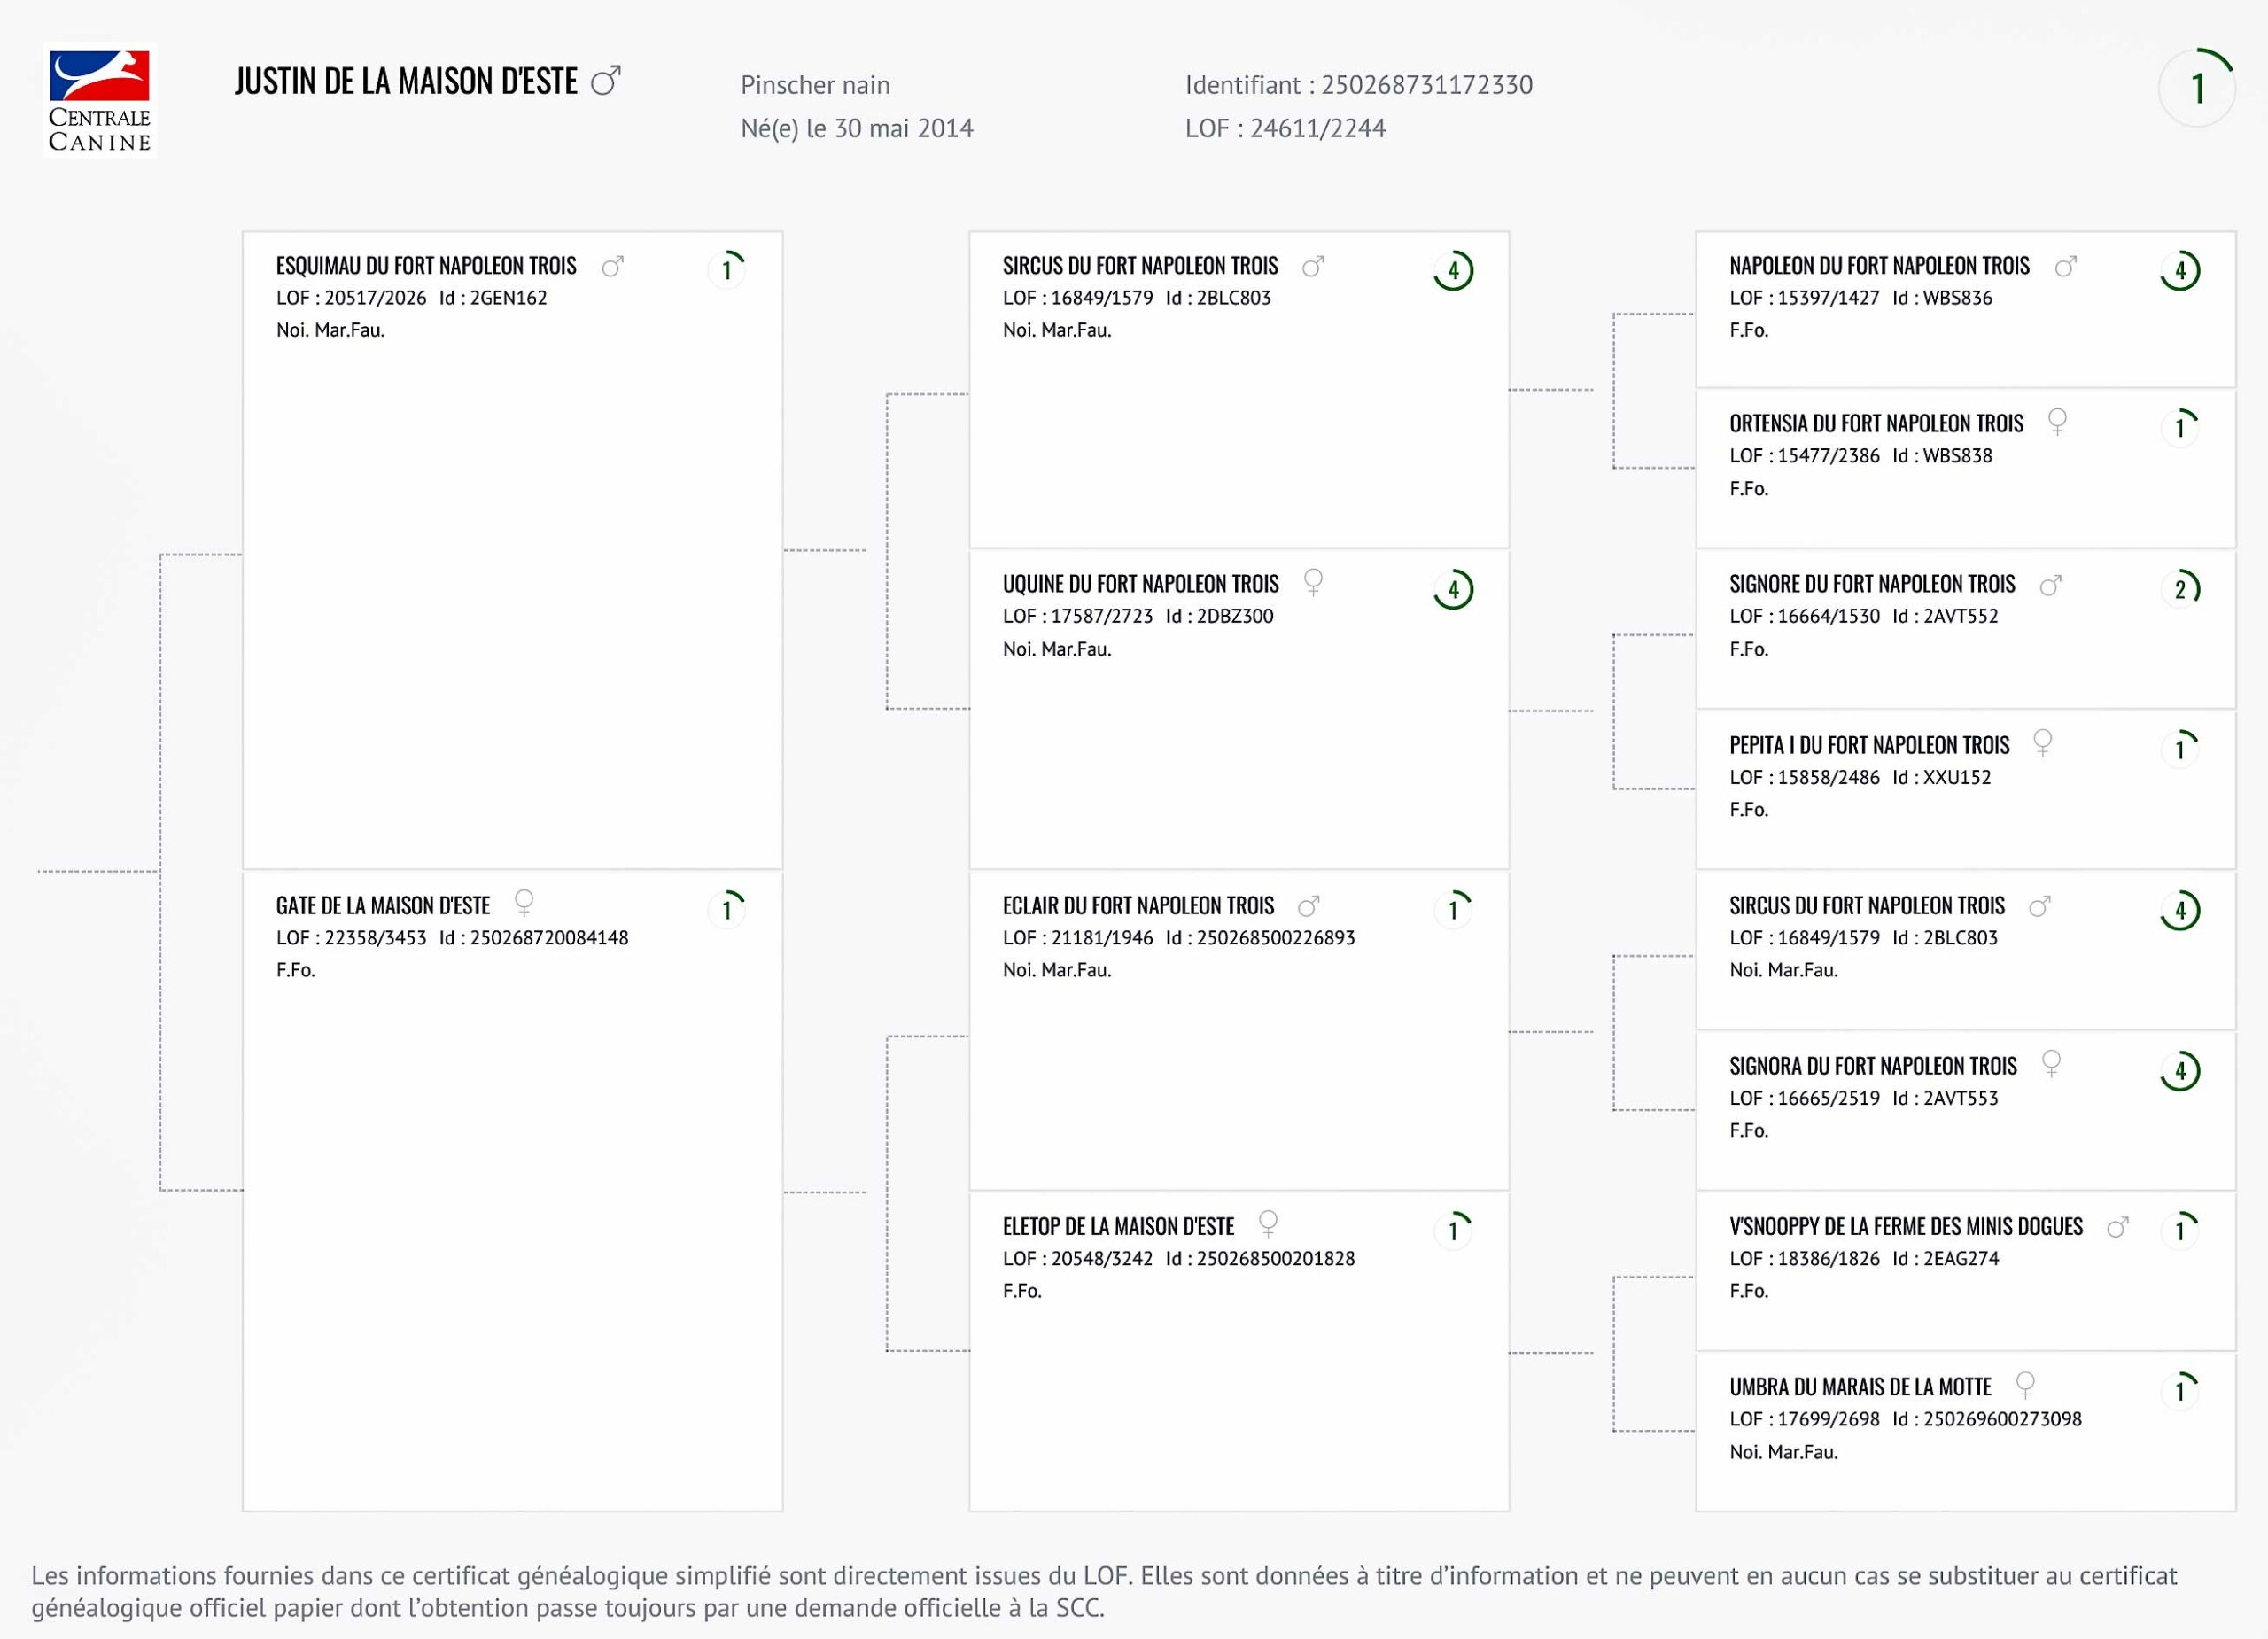Click rating badge on Umbra du Marais card
Viewport: 2268px width, 1639px height.
2180,1390
